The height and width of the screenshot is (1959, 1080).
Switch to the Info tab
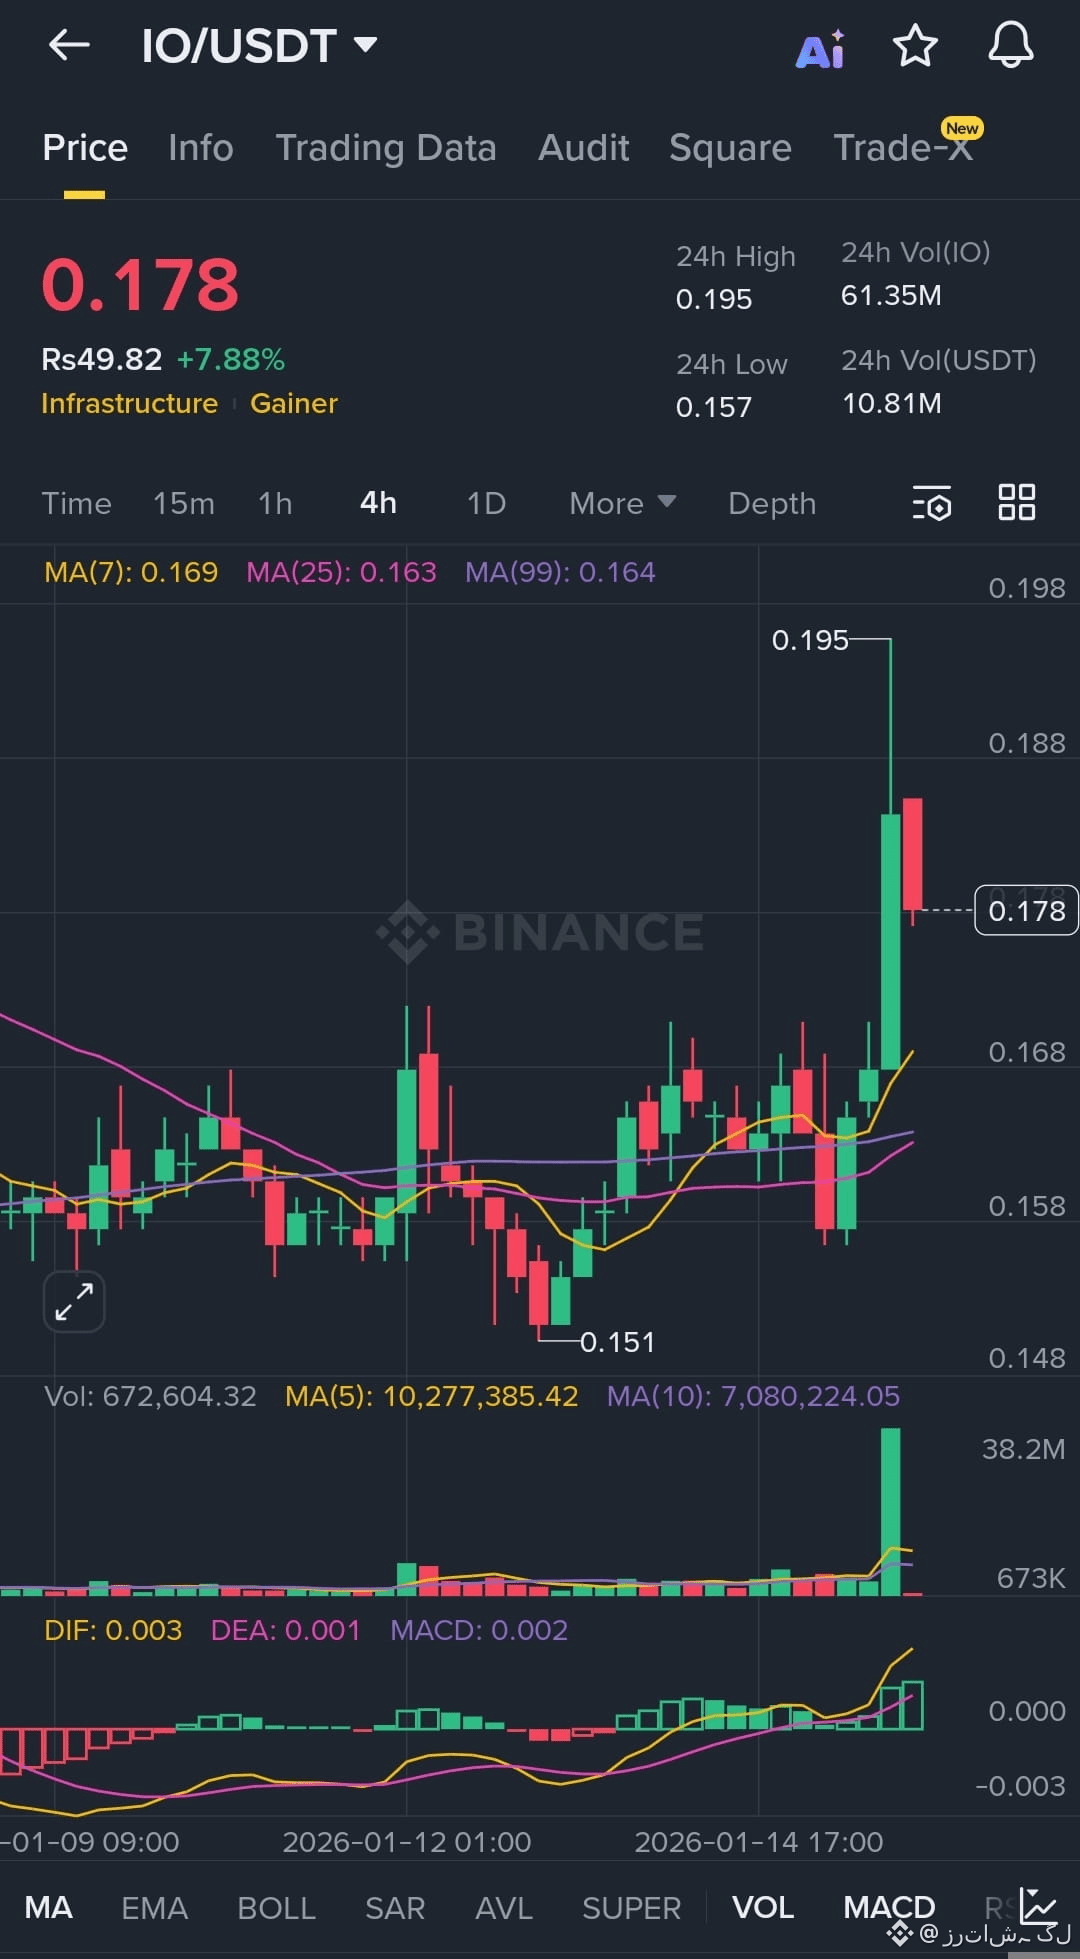[x=201, y=148]
